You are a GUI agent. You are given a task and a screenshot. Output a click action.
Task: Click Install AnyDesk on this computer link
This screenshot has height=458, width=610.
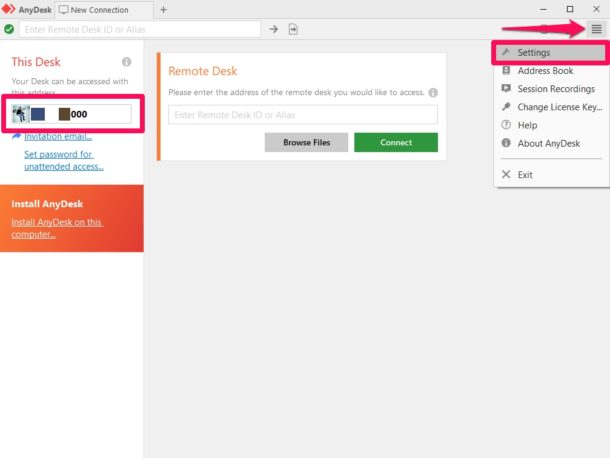[57, 228]
